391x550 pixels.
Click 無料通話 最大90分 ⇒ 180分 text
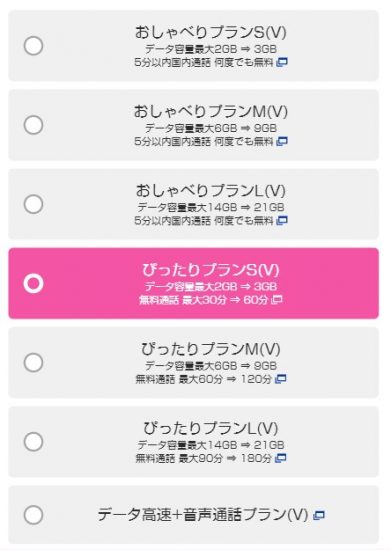click(204, 458)
